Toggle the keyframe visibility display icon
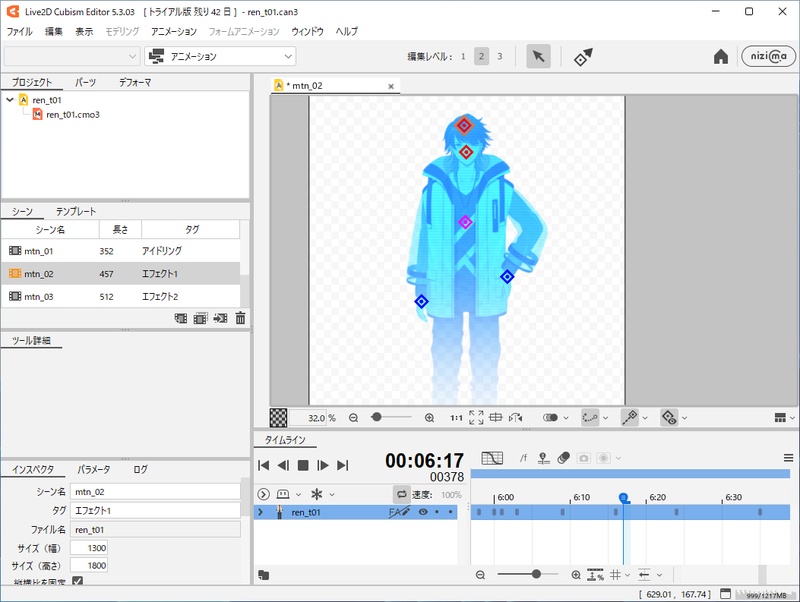Screen dimensions: 800x602 pos(668,417)
